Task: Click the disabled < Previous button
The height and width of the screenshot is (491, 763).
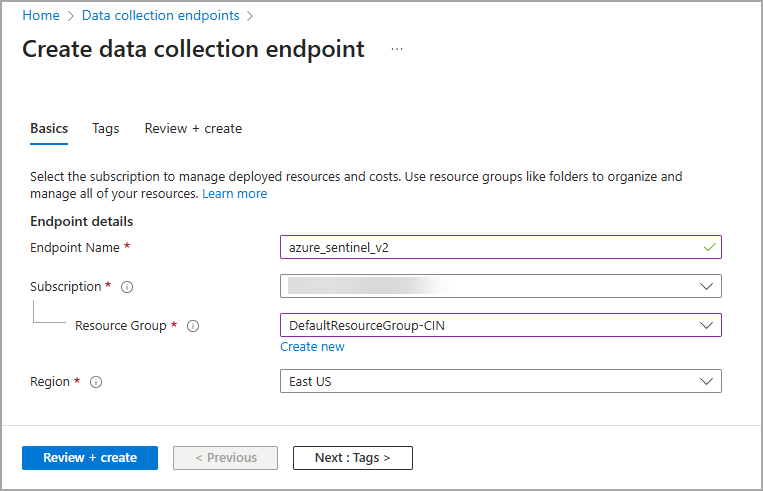Action: tap(226, 457)
